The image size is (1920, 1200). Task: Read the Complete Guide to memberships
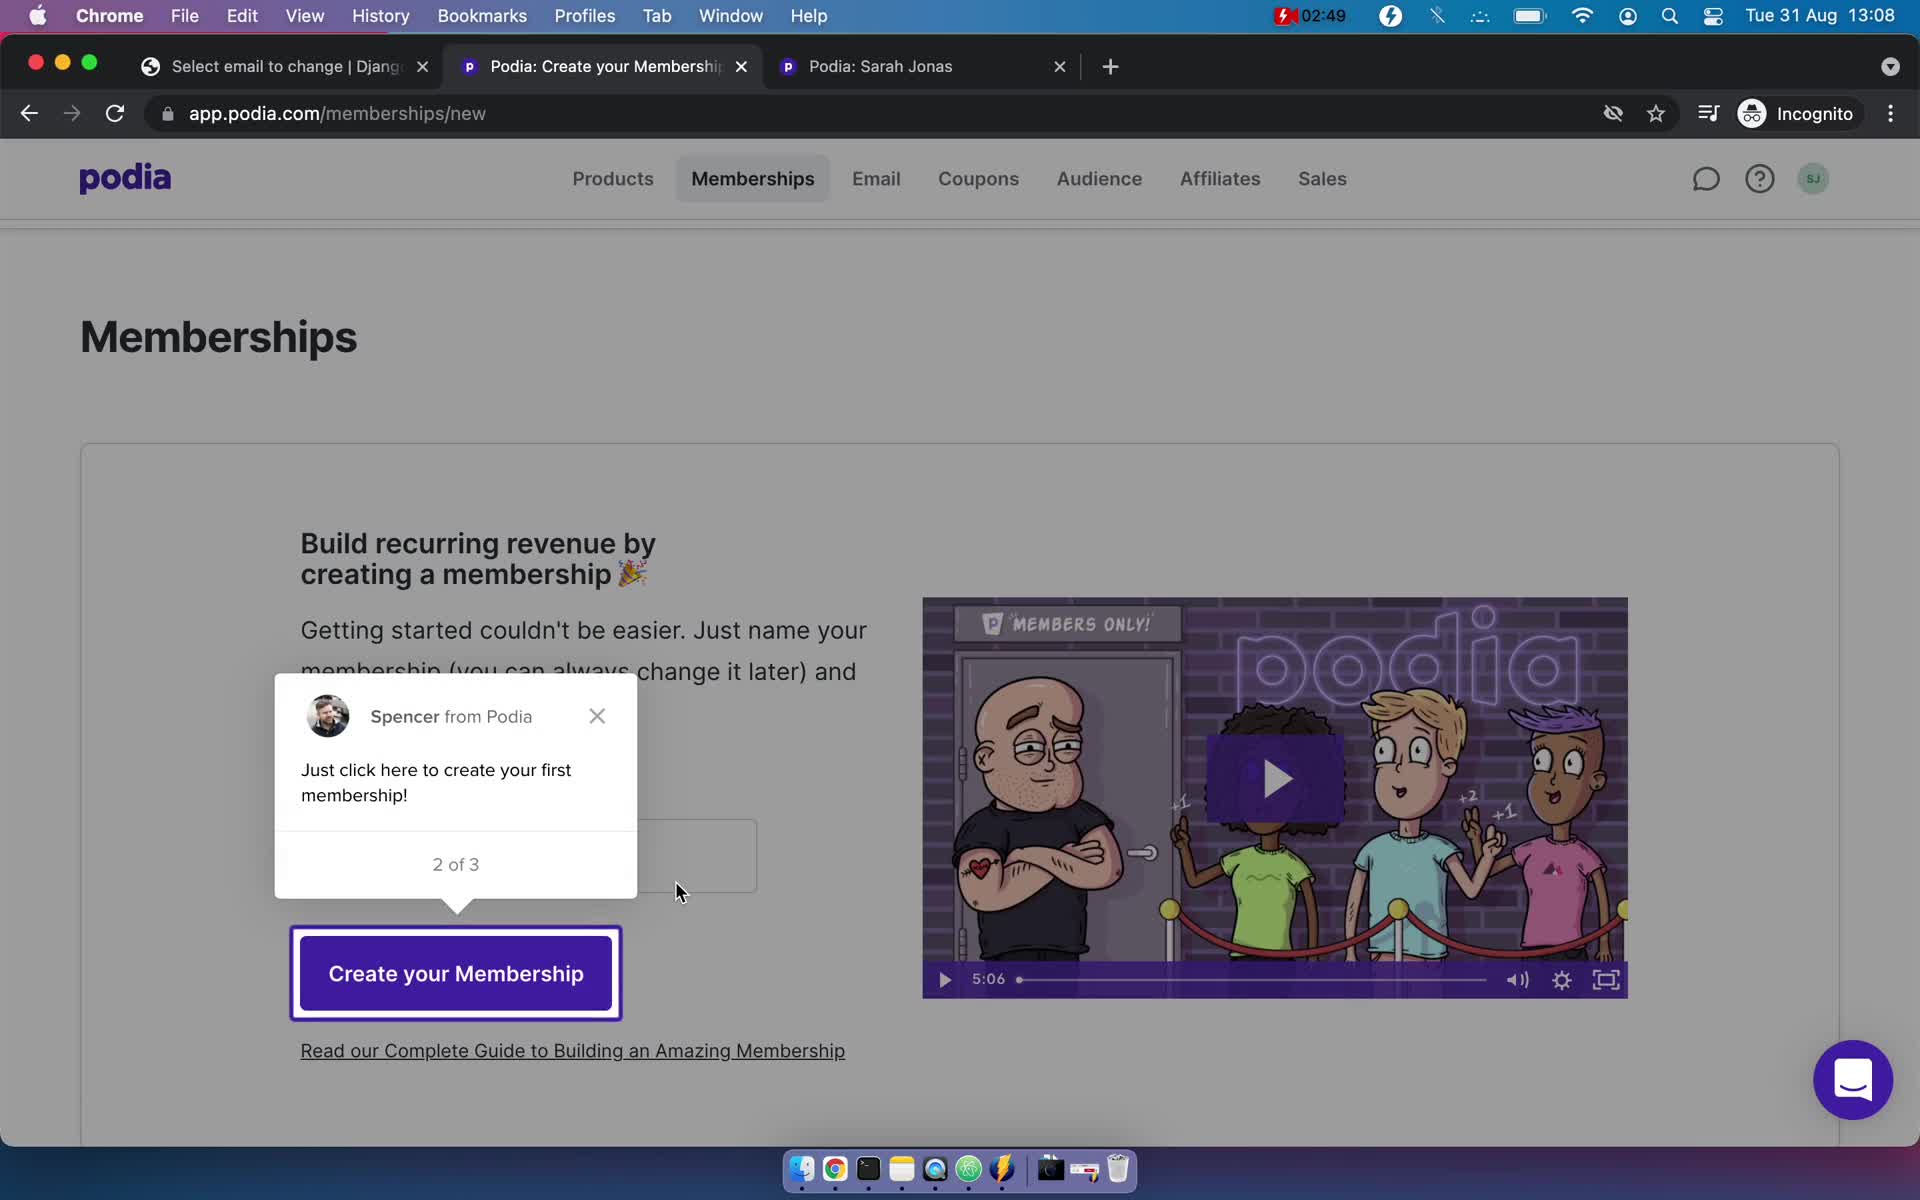click(x=571, y=1051)
